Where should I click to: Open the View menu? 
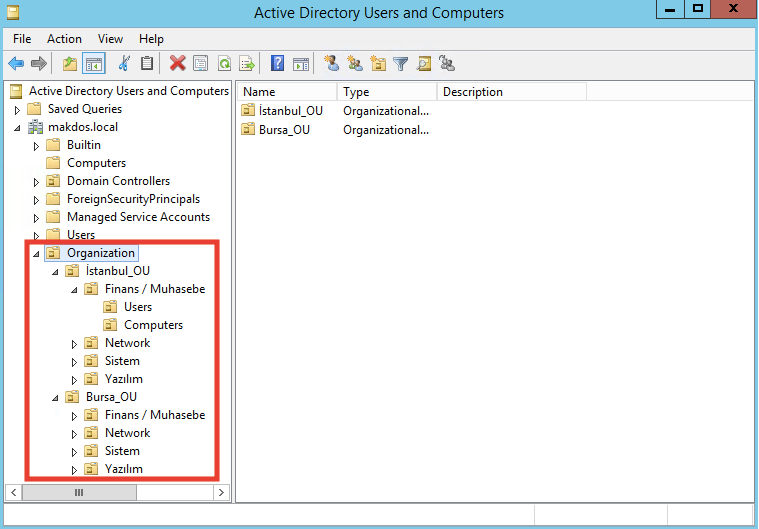pyautogui.click(x=111, y=39)
